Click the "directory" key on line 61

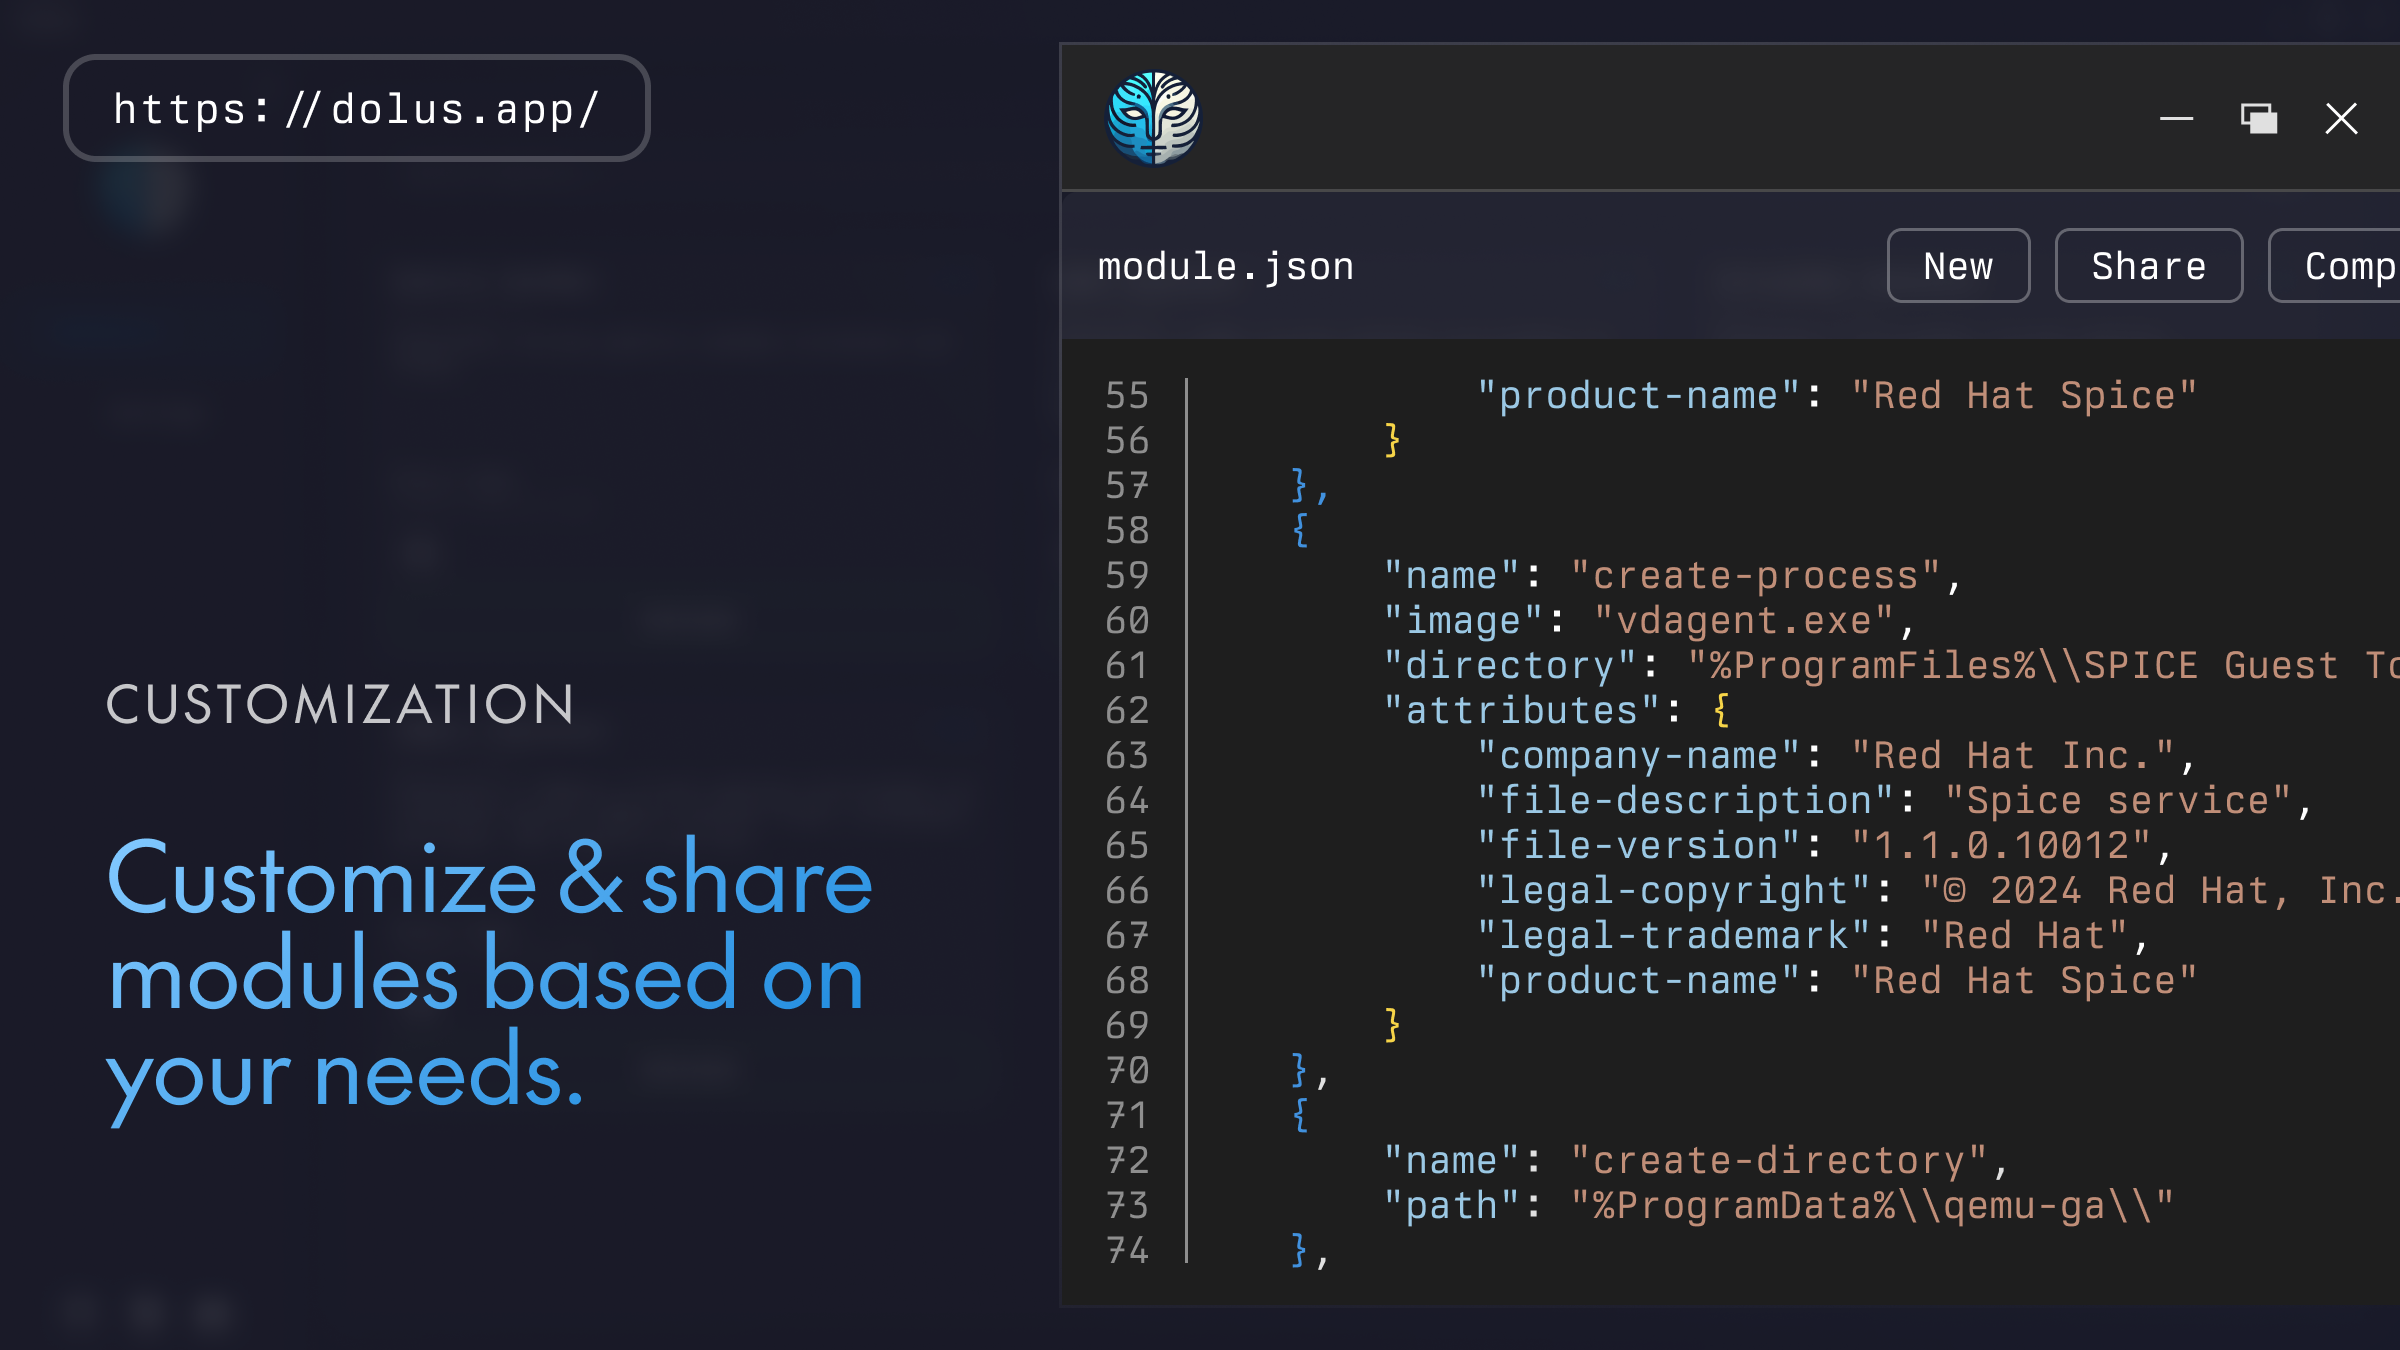click(1510, 665)
